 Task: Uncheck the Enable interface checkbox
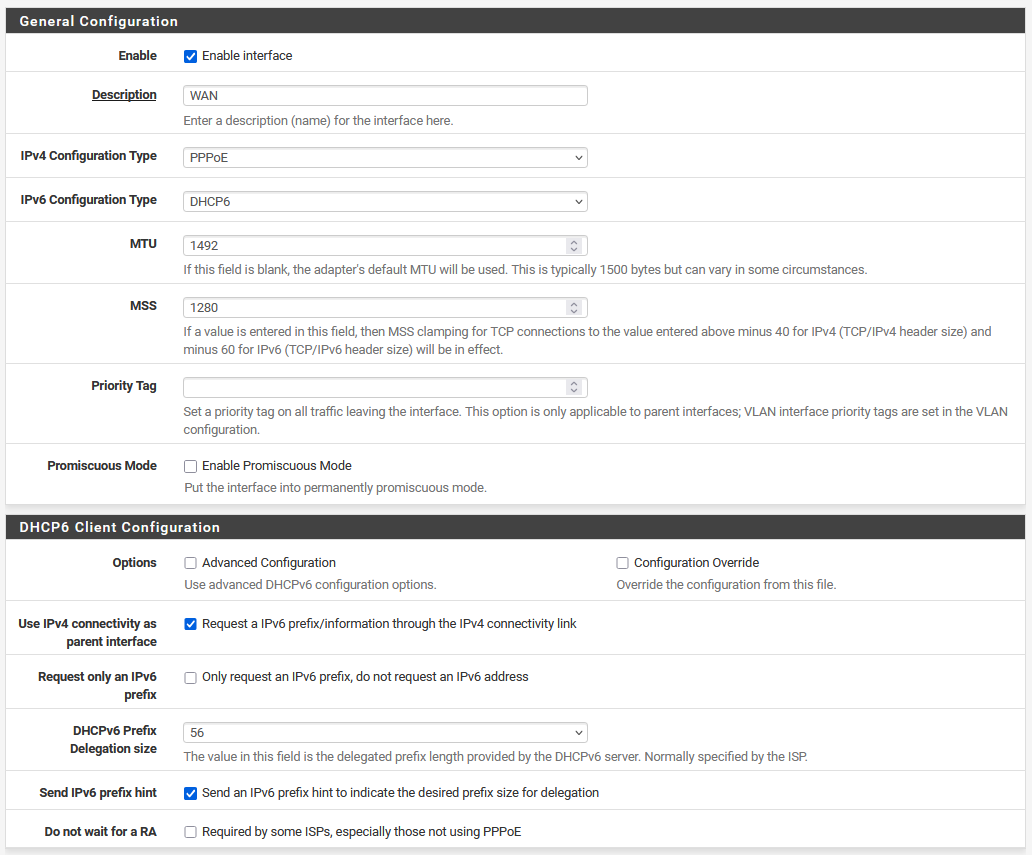coord(190,57)
